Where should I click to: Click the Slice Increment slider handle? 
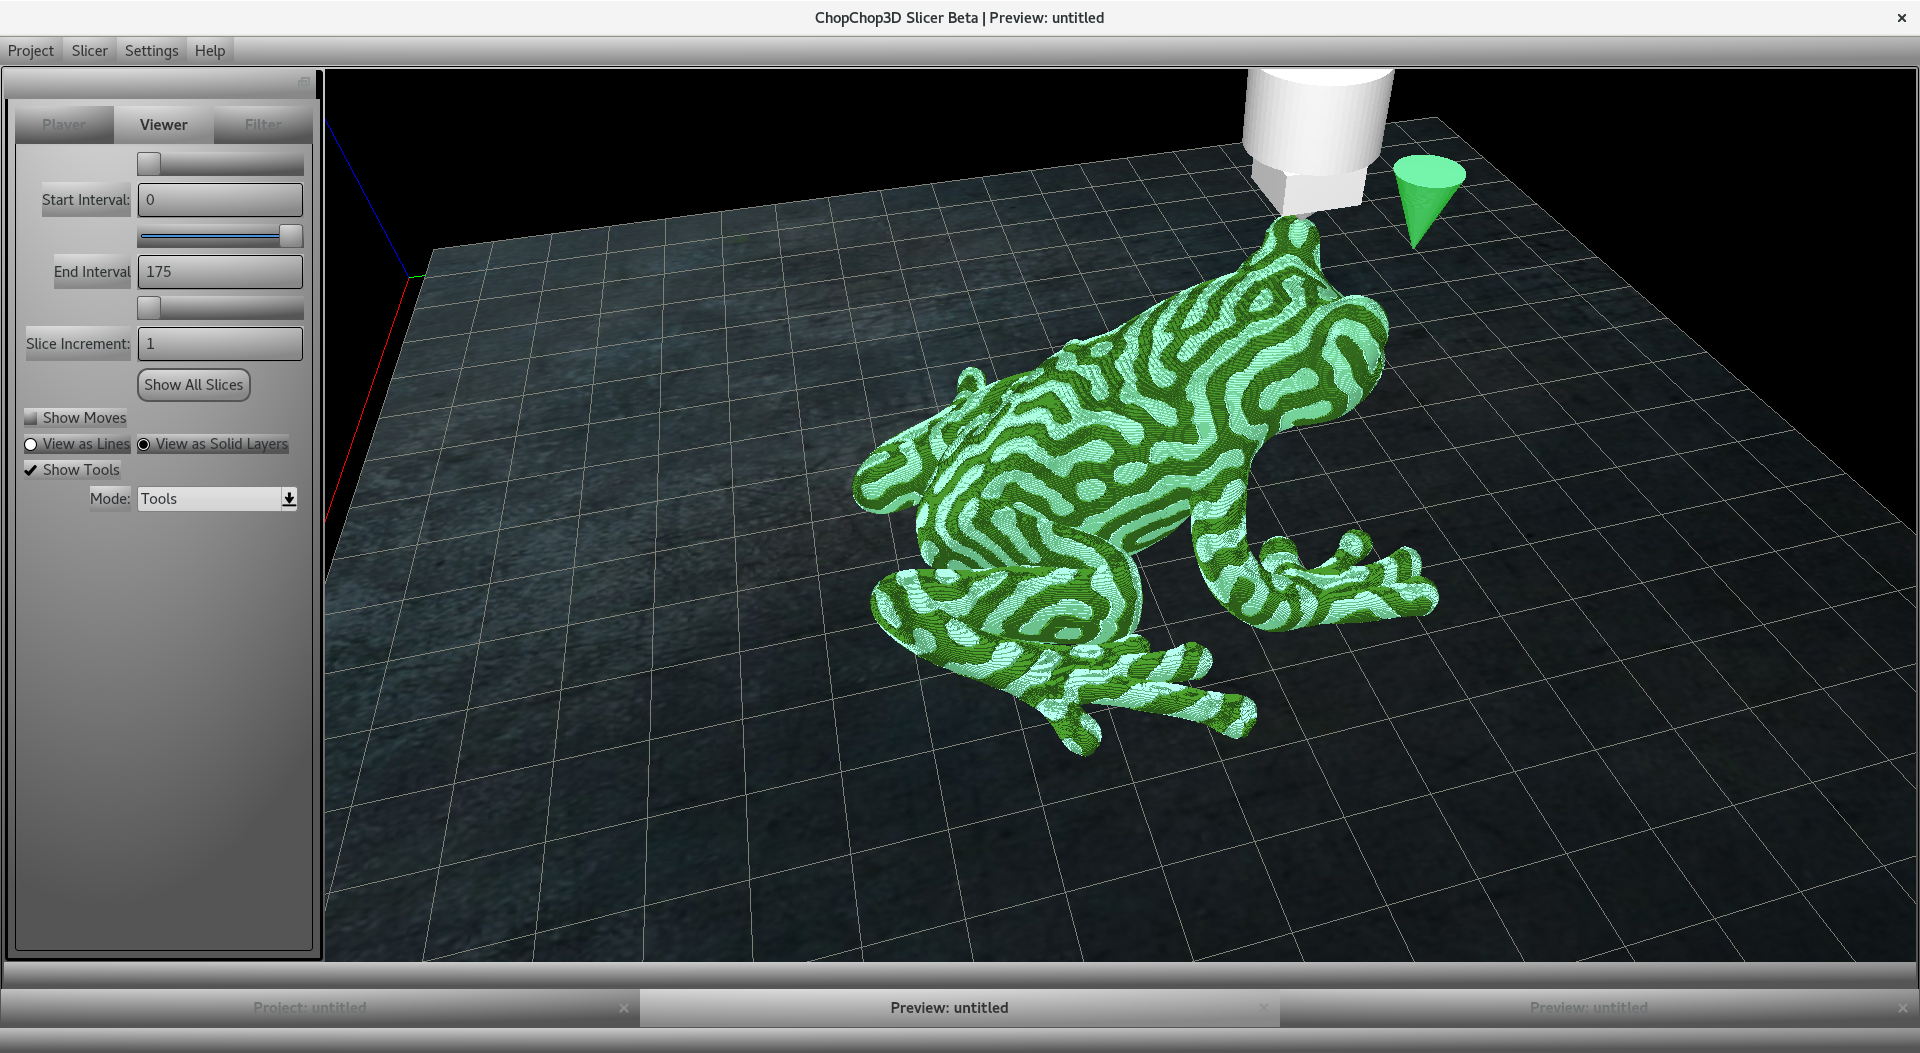pyautogui.click(x=149, y=308)
